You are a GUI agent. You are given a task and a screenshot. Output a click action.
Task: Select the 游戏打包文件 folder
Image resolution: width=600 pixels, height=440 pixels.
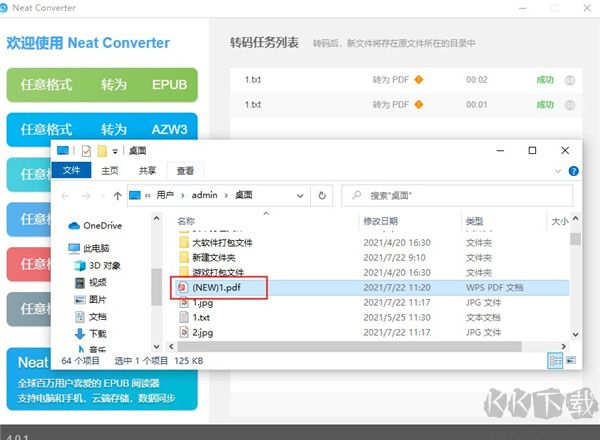218,272
